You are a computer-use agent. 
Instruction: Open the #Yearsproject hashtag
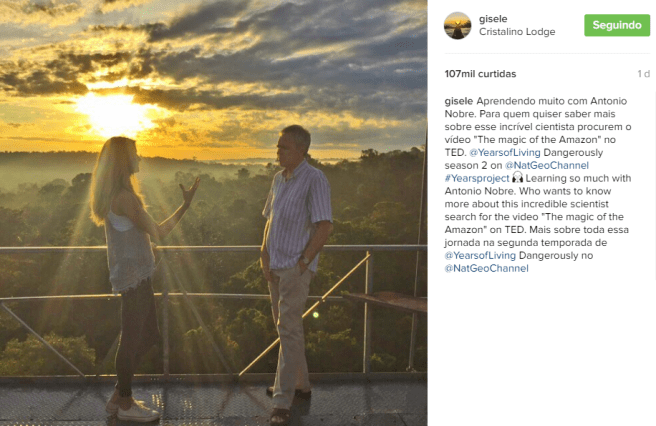[477, 178]
